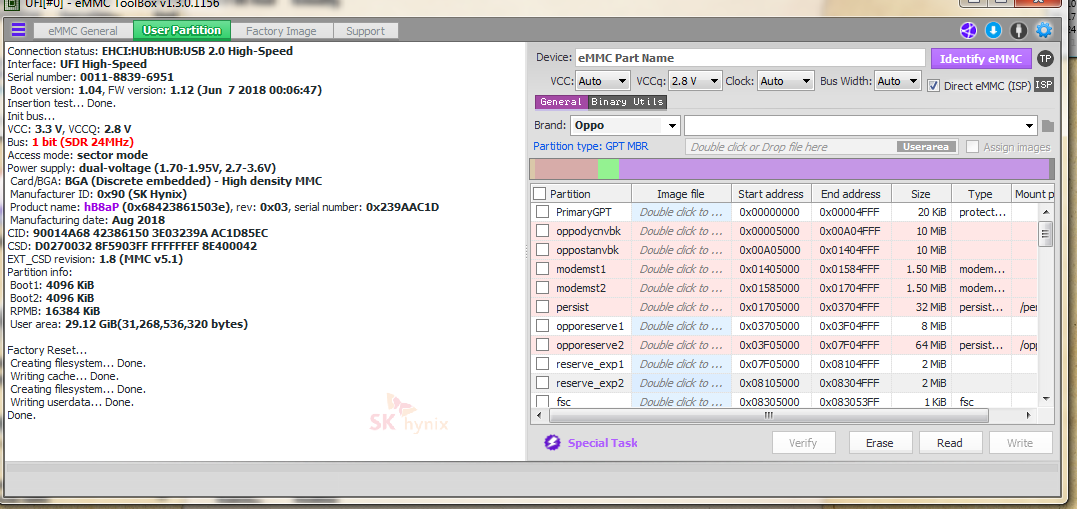Image resolution: width=1077 pixels, height=509 pixels.
Task: Click the reserve_exp1 partition name
Action: click(x=590, y=364)
